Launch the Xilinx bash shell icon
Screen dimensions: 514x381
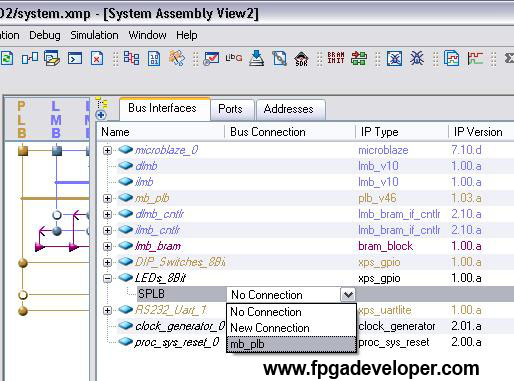[x=75, y=59]
